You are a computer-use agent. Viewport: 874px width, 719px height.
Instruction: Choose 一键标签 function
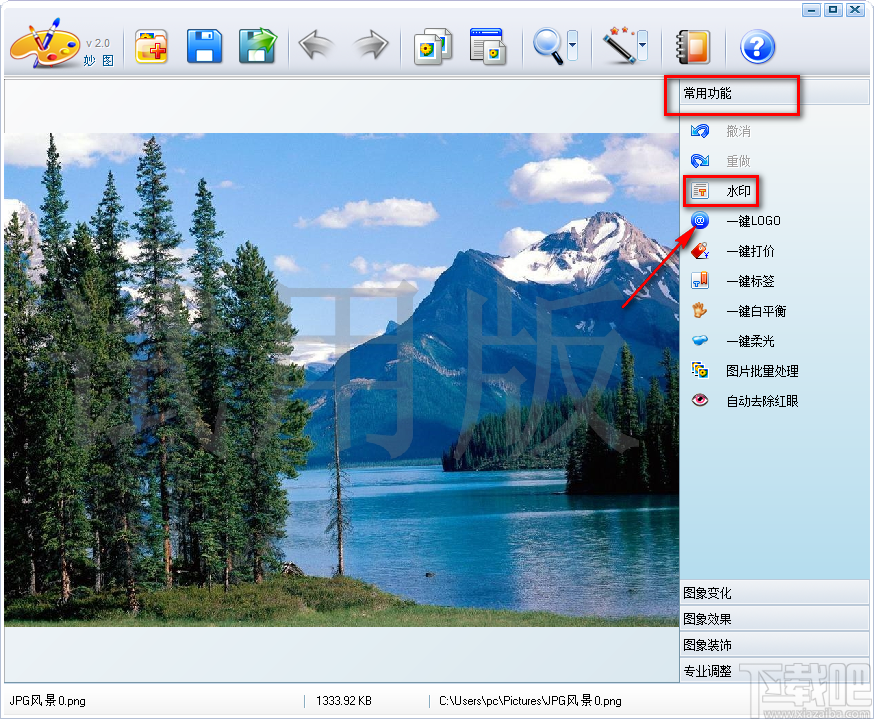click(750, 281)
